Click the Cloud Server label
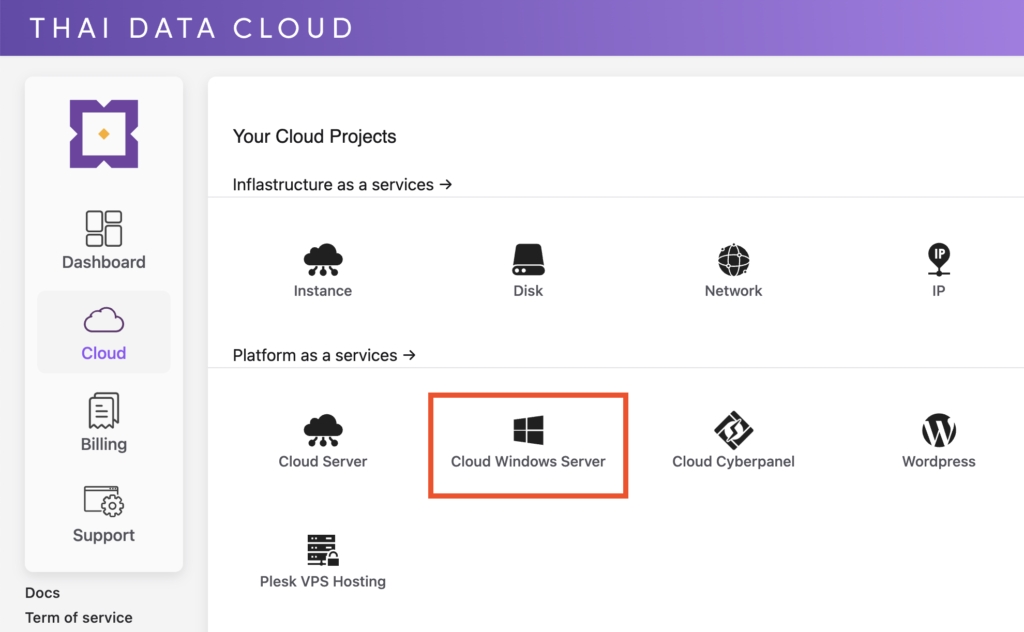 [323, 462]
